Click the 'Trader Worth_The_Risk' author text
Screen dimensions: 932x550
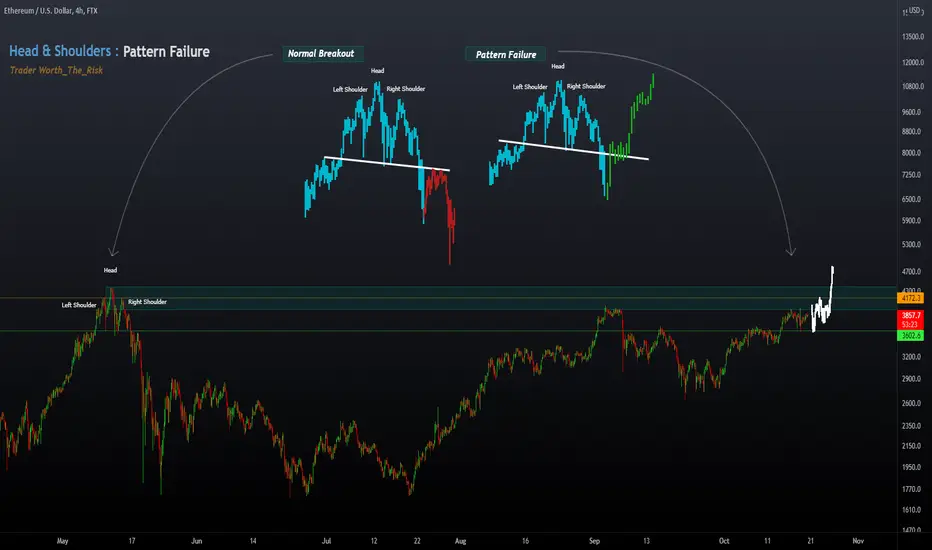(x=56, y=70)
